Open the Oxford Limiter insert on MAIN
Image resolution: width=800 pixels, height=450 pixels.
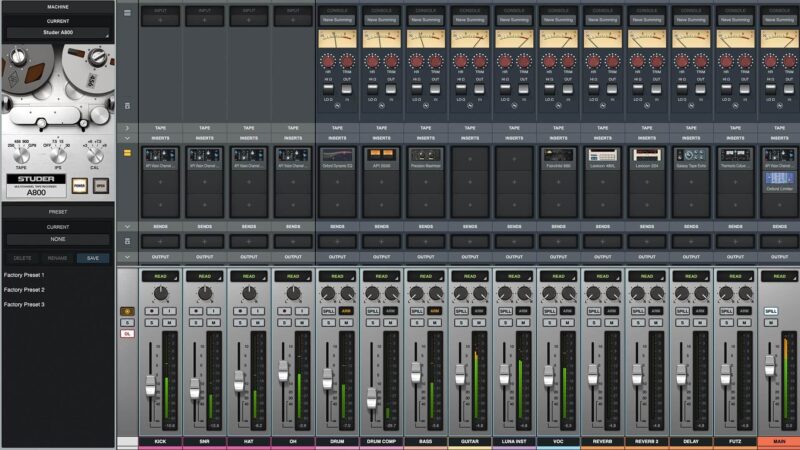tap(779, 178)
